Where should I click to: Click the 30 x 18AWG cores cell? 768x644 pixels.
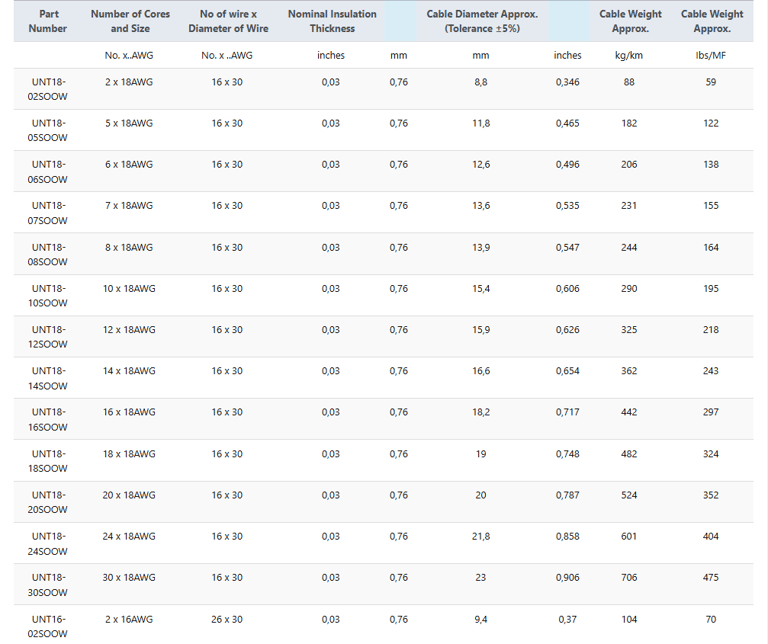130,577
